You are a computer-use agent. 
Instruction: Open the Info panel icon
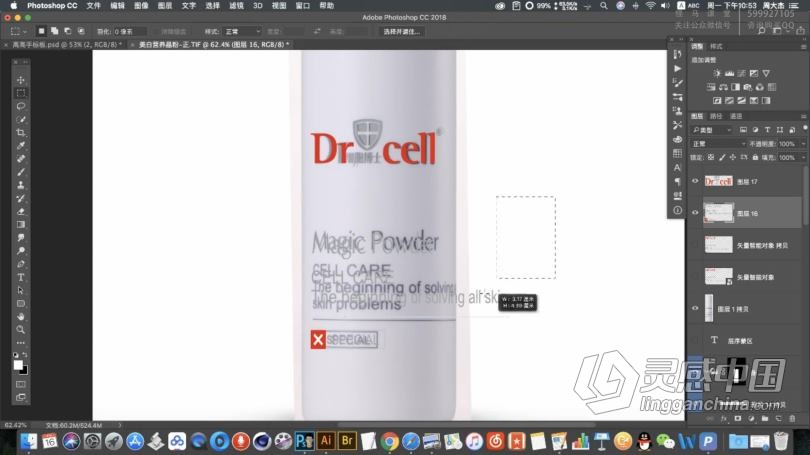click(x=677, y=210)
